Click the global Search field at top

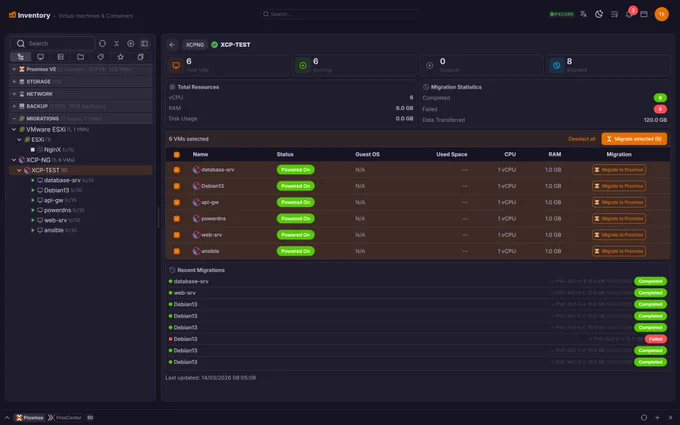[x=340, y=14]
